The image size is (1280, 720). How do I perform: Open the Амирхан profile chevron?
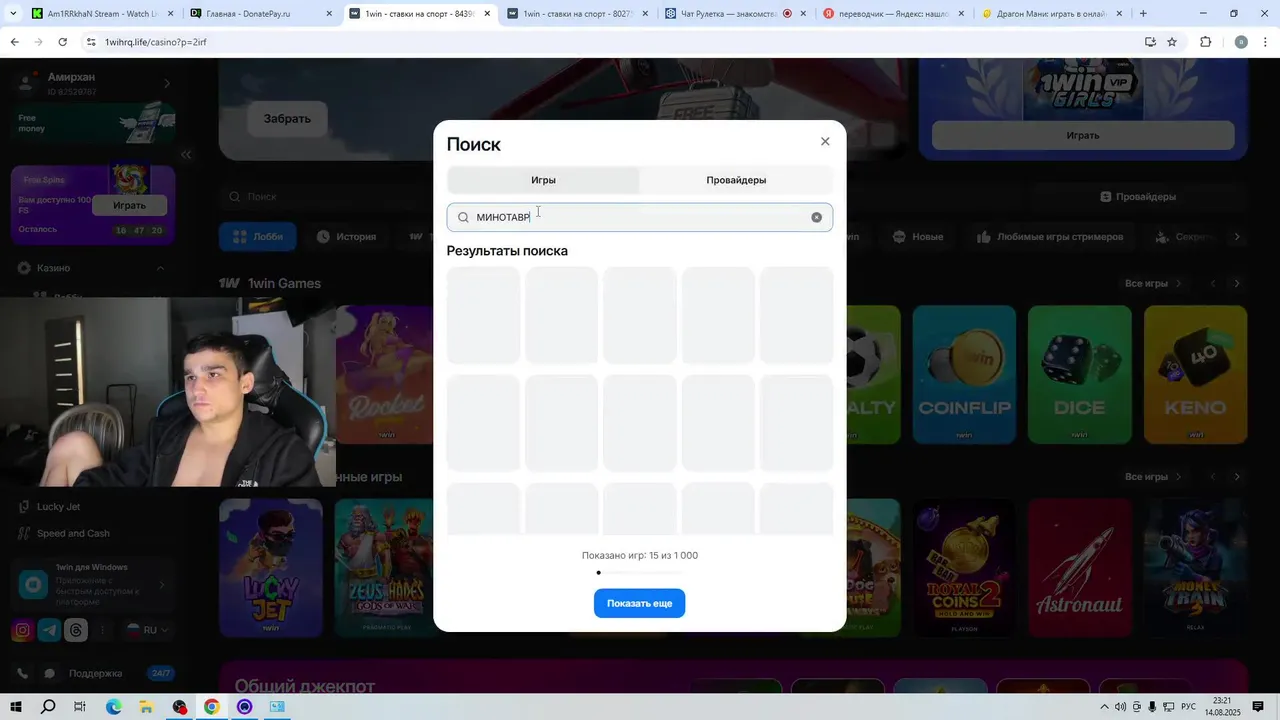click(167, 84)
